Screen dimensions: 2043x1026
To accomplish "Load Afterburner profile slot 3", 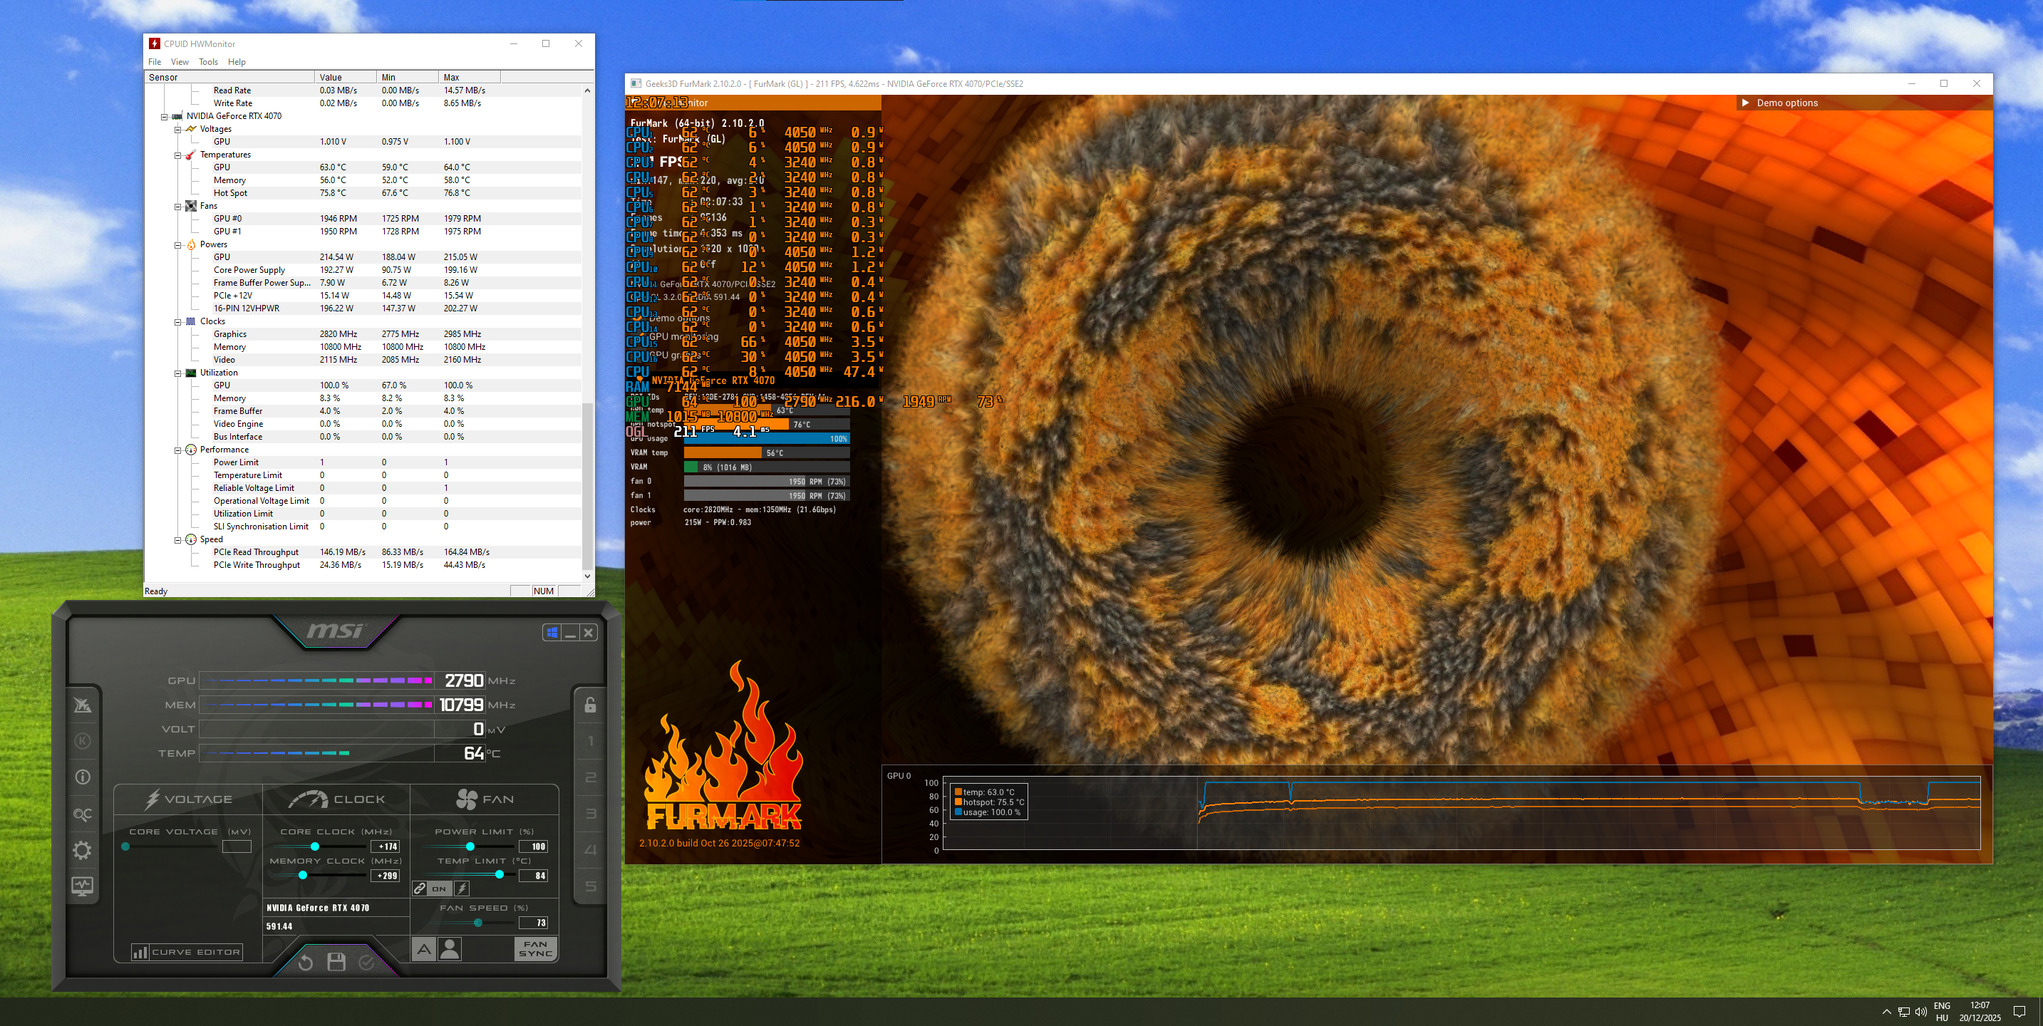I will coord(590,814).
